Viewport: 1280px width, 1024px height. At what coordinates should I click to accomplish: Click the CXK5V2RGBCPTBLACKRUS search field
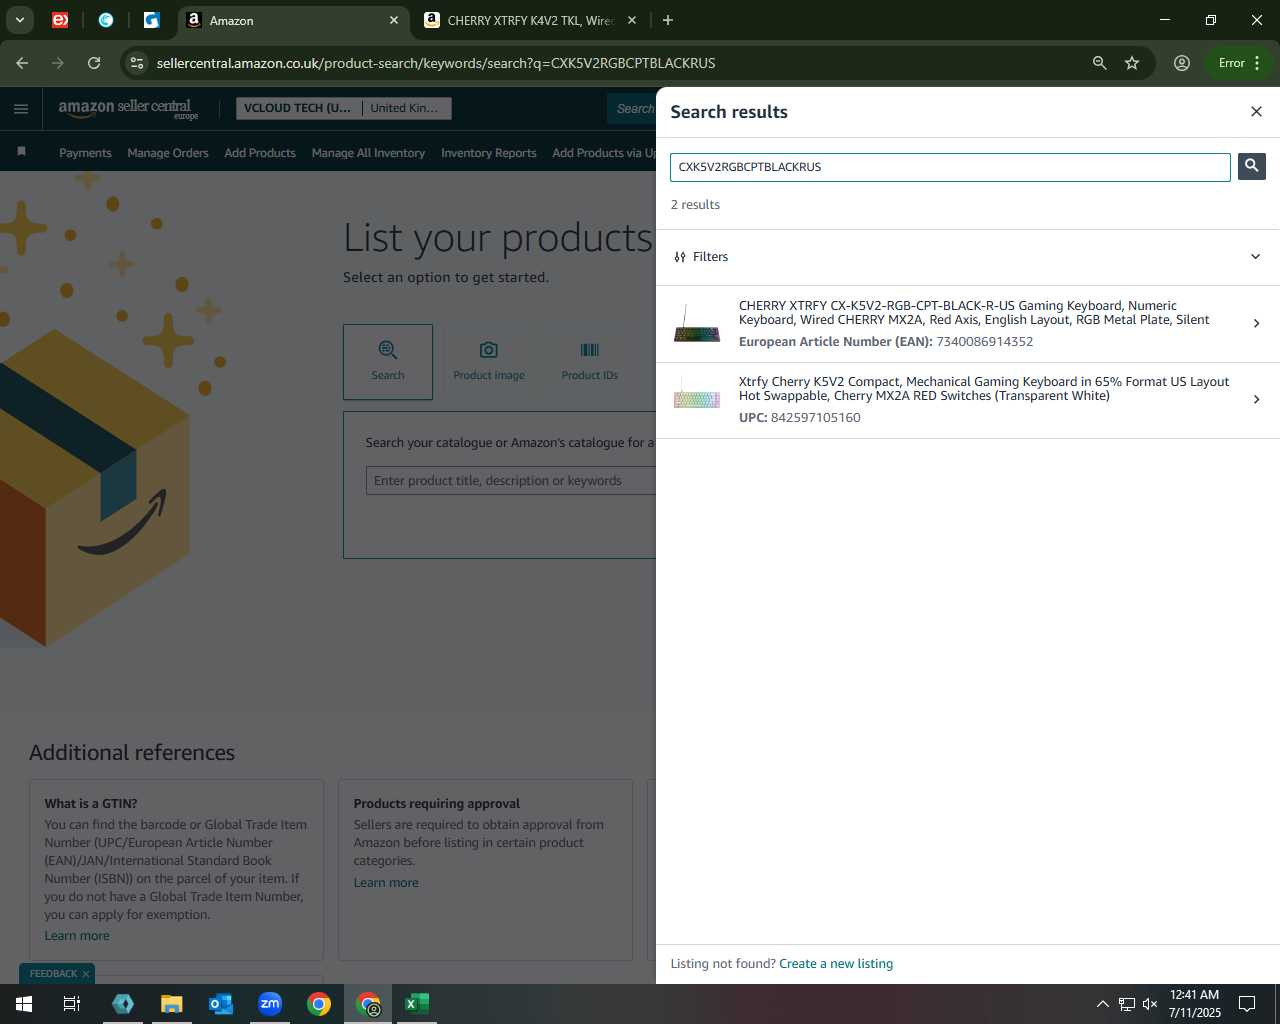point(950,167)
